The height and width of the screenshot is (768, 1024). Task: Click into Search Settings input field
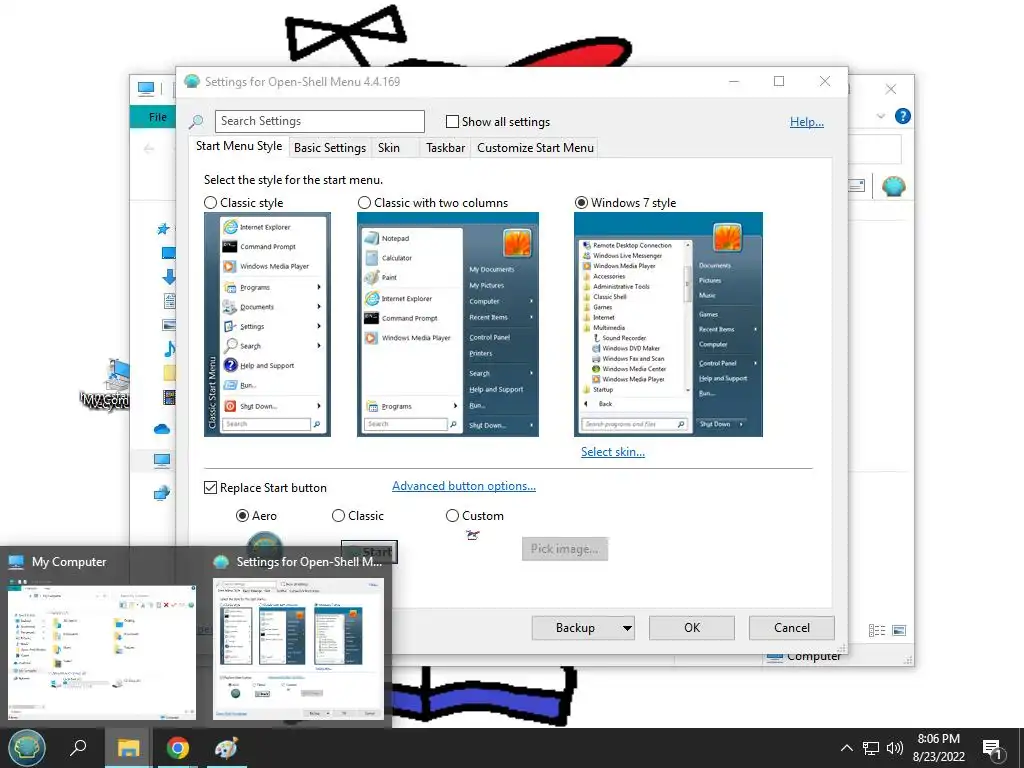[319, 121]
